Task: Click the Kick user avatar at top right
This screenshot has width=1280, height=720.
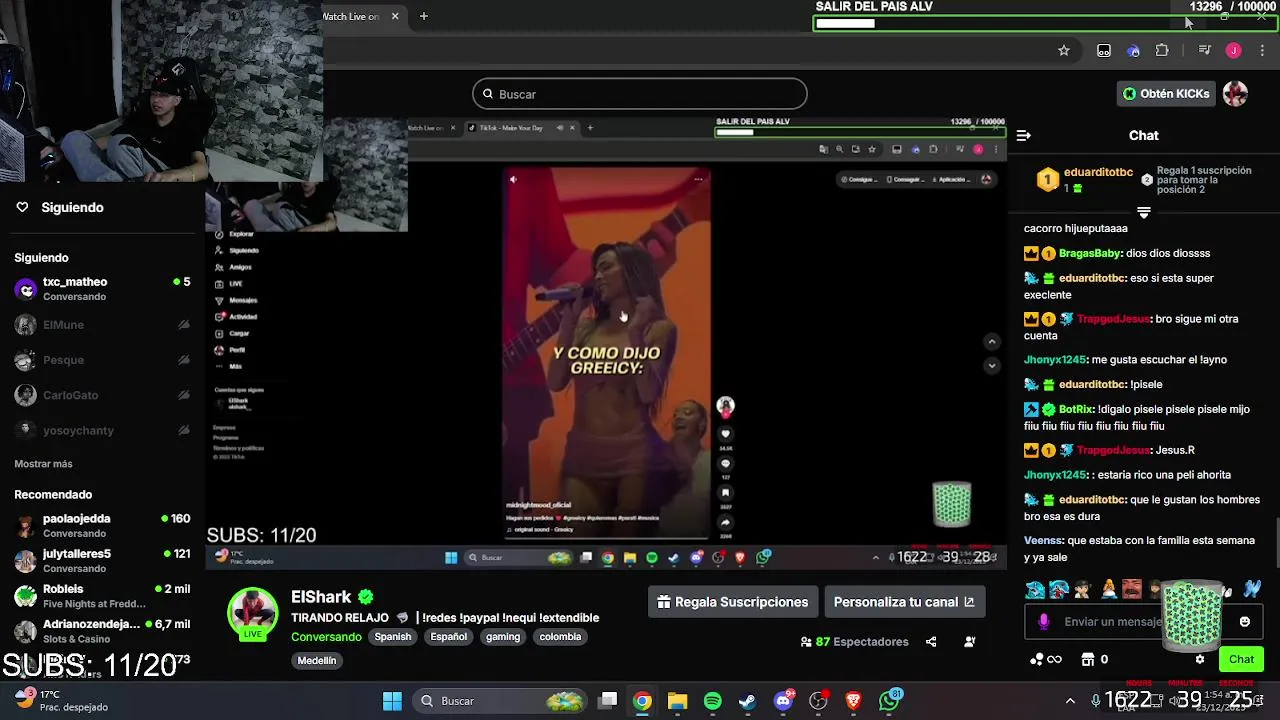Action: 1236,94
